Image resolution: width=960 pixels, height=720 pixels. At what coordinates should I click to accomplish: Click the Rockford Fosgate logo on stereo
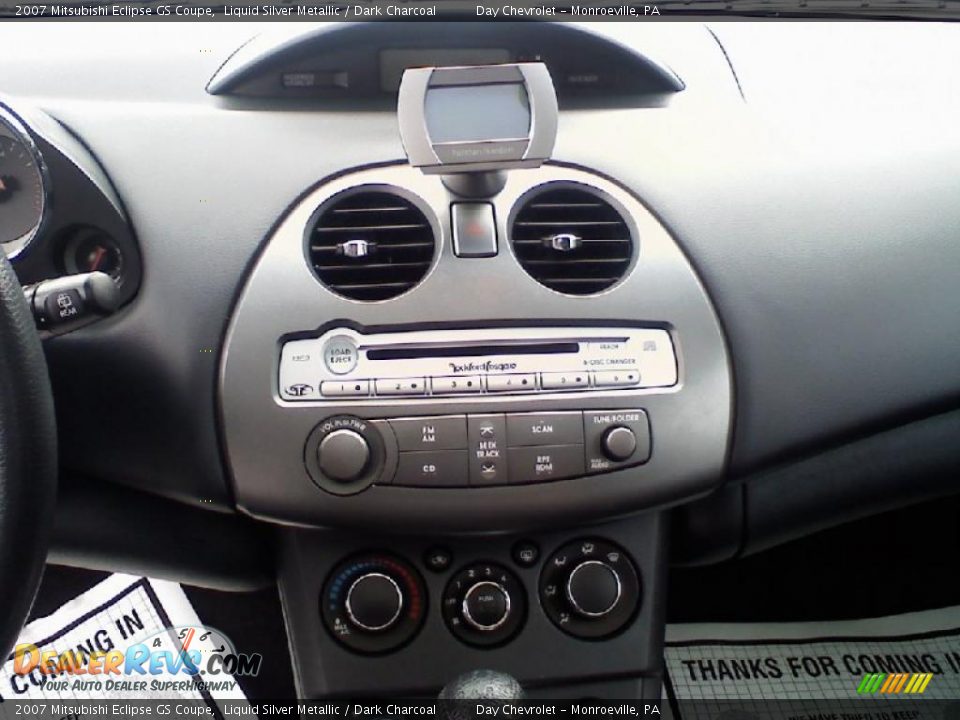tap(483, 366)
